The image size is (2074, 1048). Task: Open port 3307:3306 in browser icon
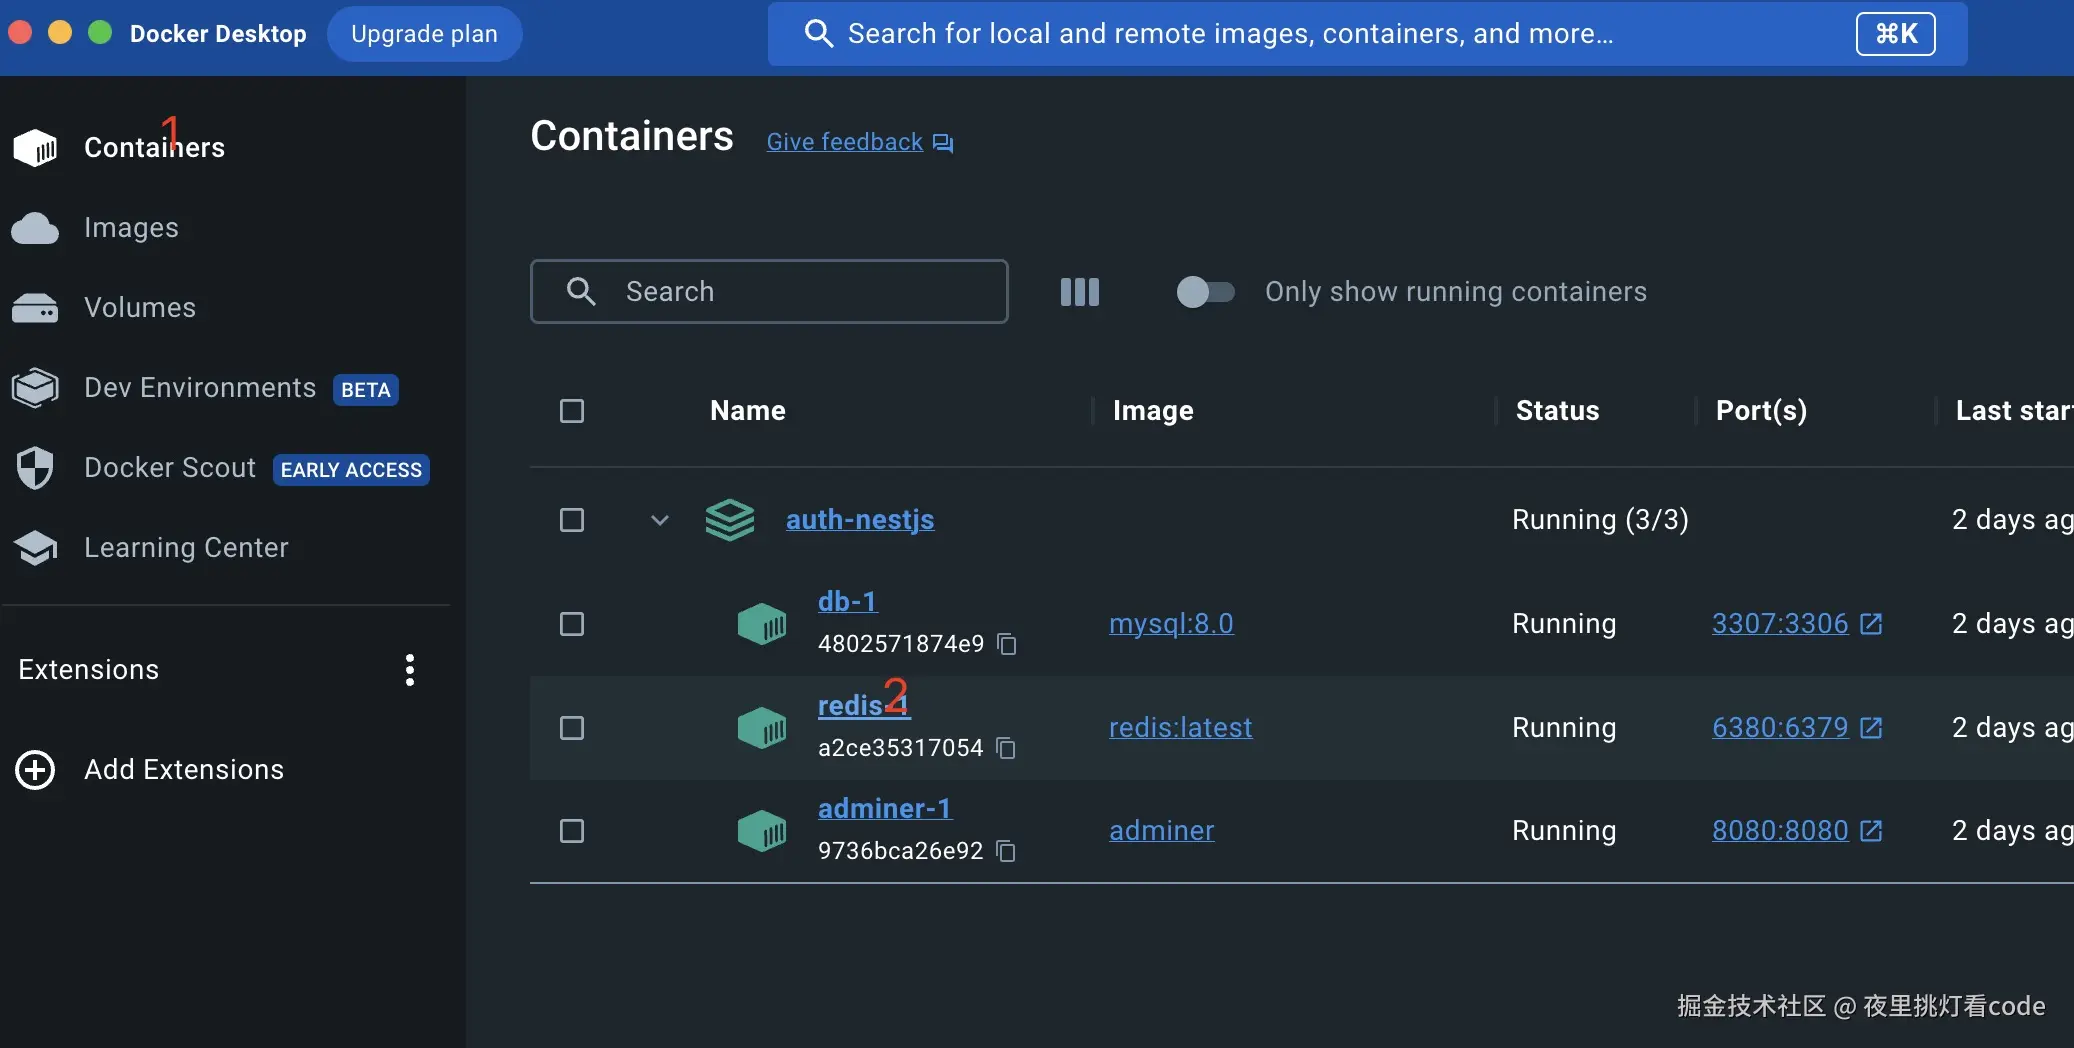pos(1871,624)
